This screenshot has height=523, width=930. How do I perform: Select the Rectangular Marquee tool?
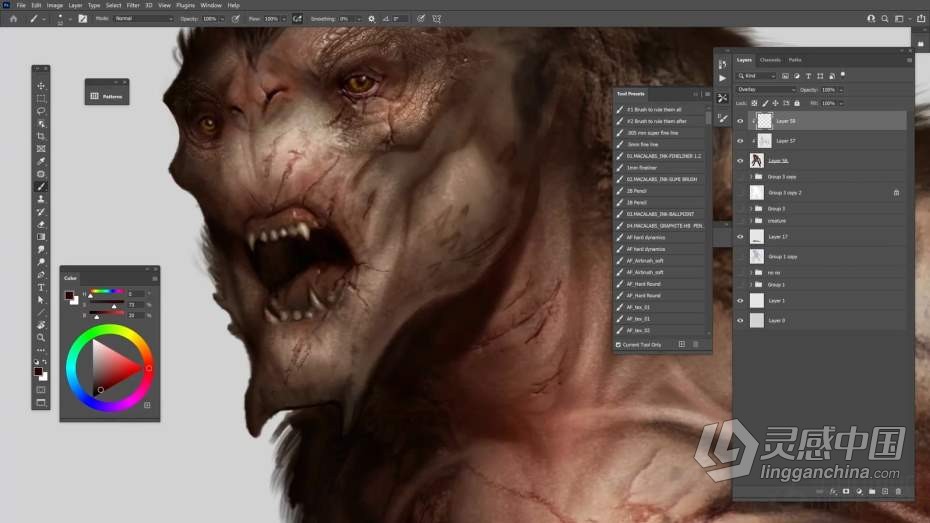point(41,98)
